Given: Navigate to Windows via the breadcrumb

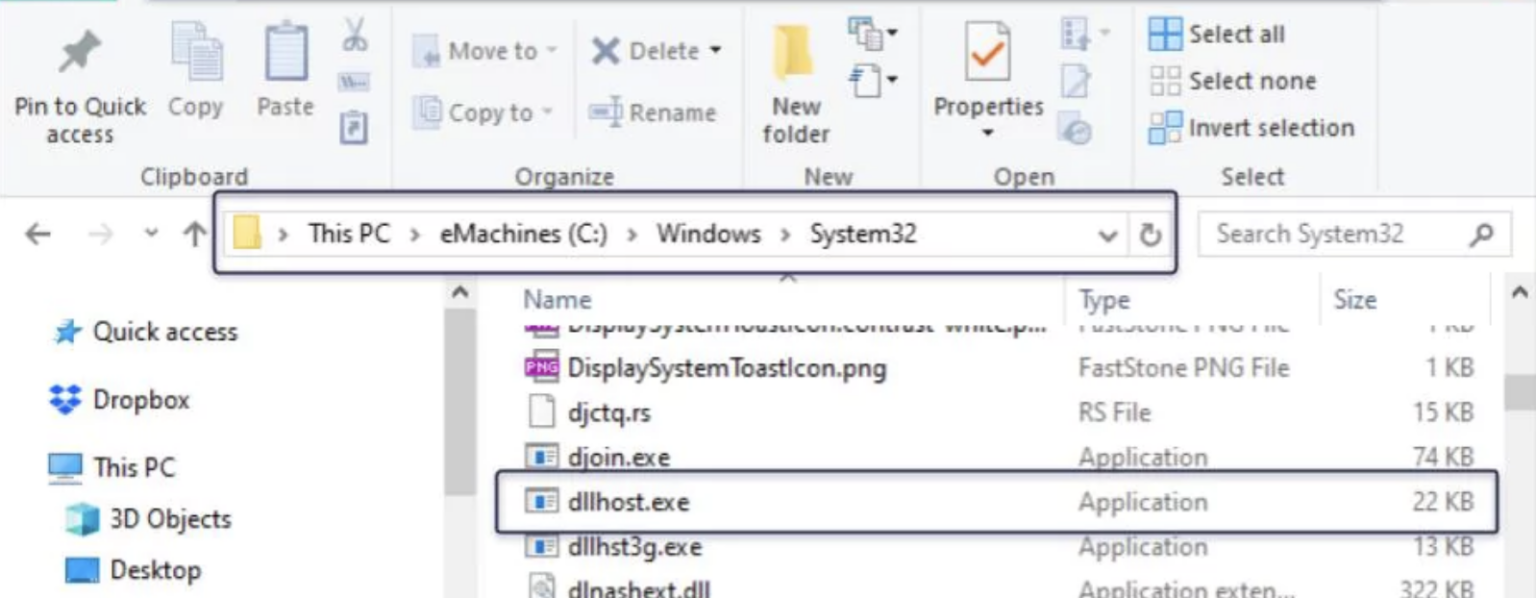Looking at the screenshot, I should point(708,234).
